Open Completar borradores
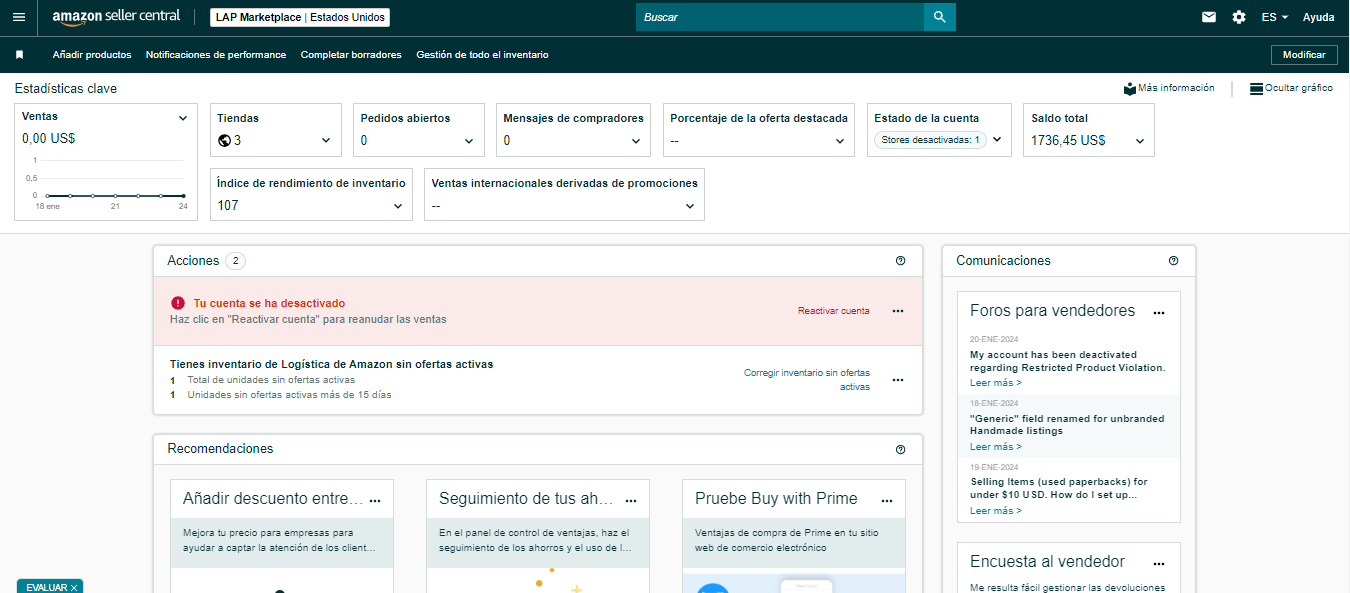Viewport: 1350px width, 593px height. point(351,55)
